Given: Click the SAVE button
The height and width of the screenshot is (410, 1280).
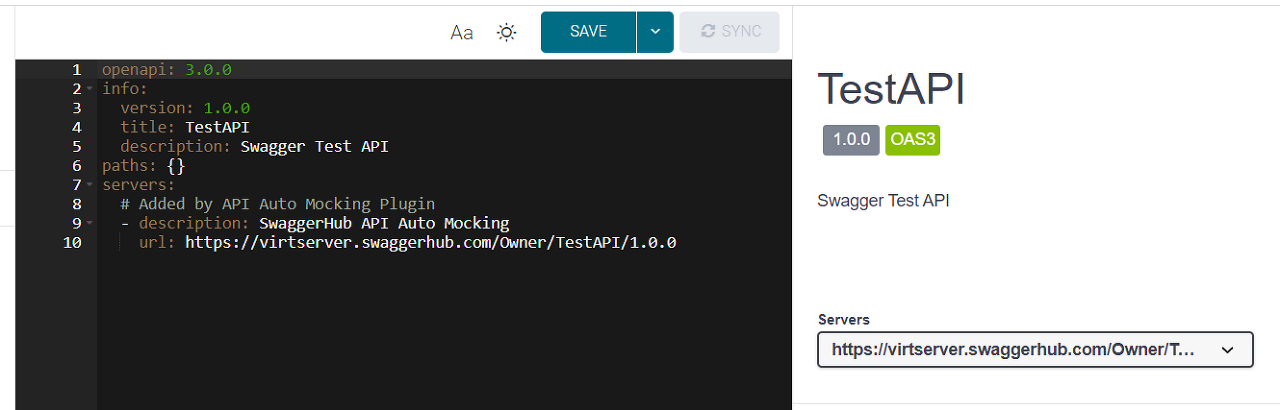Looking at the screenshot, I should tap(588, 32).
